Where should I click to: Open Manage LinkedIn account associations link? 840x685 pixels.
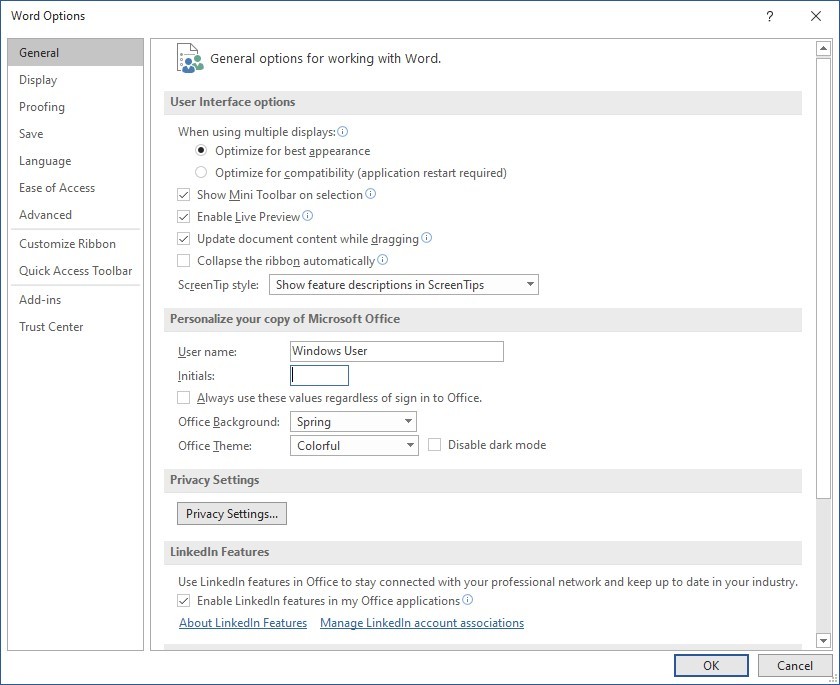pos(422,623)
